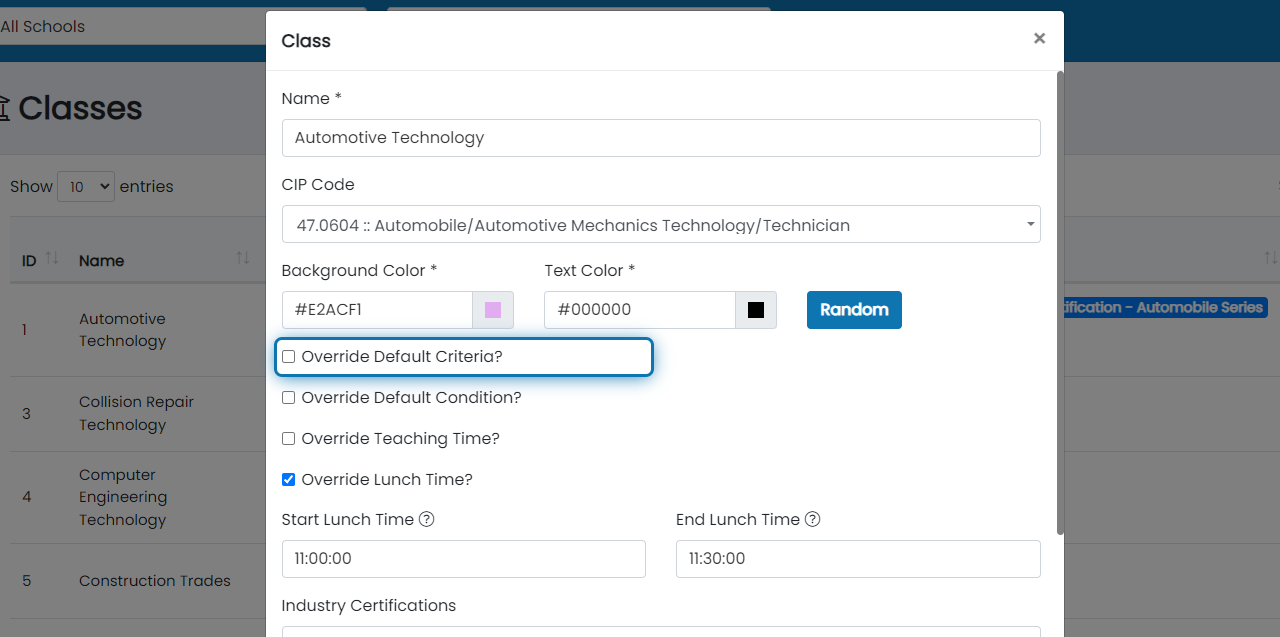This screenshot has width=1280, height=637.
Task: Click the End Lunch Time field
Action: pyautogui.click(x=857, y=559)
